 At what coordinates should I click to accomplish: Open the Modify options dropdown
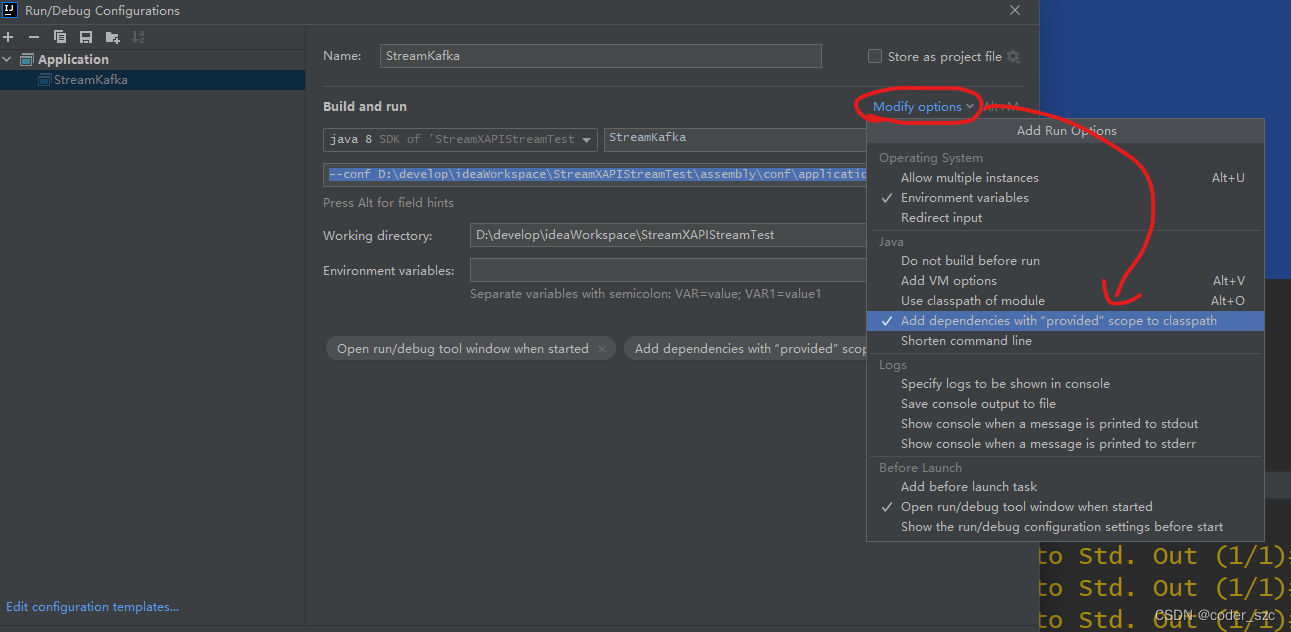tap(923, 107)
